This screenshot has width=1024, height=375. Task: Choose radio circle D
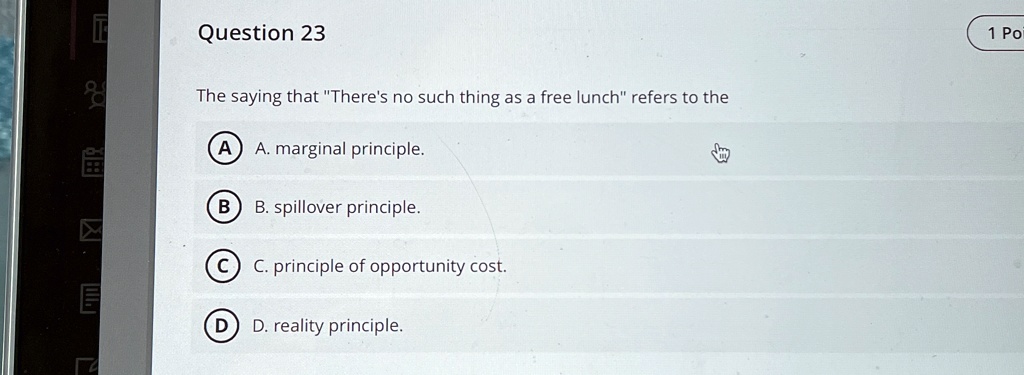coord(220,325)
